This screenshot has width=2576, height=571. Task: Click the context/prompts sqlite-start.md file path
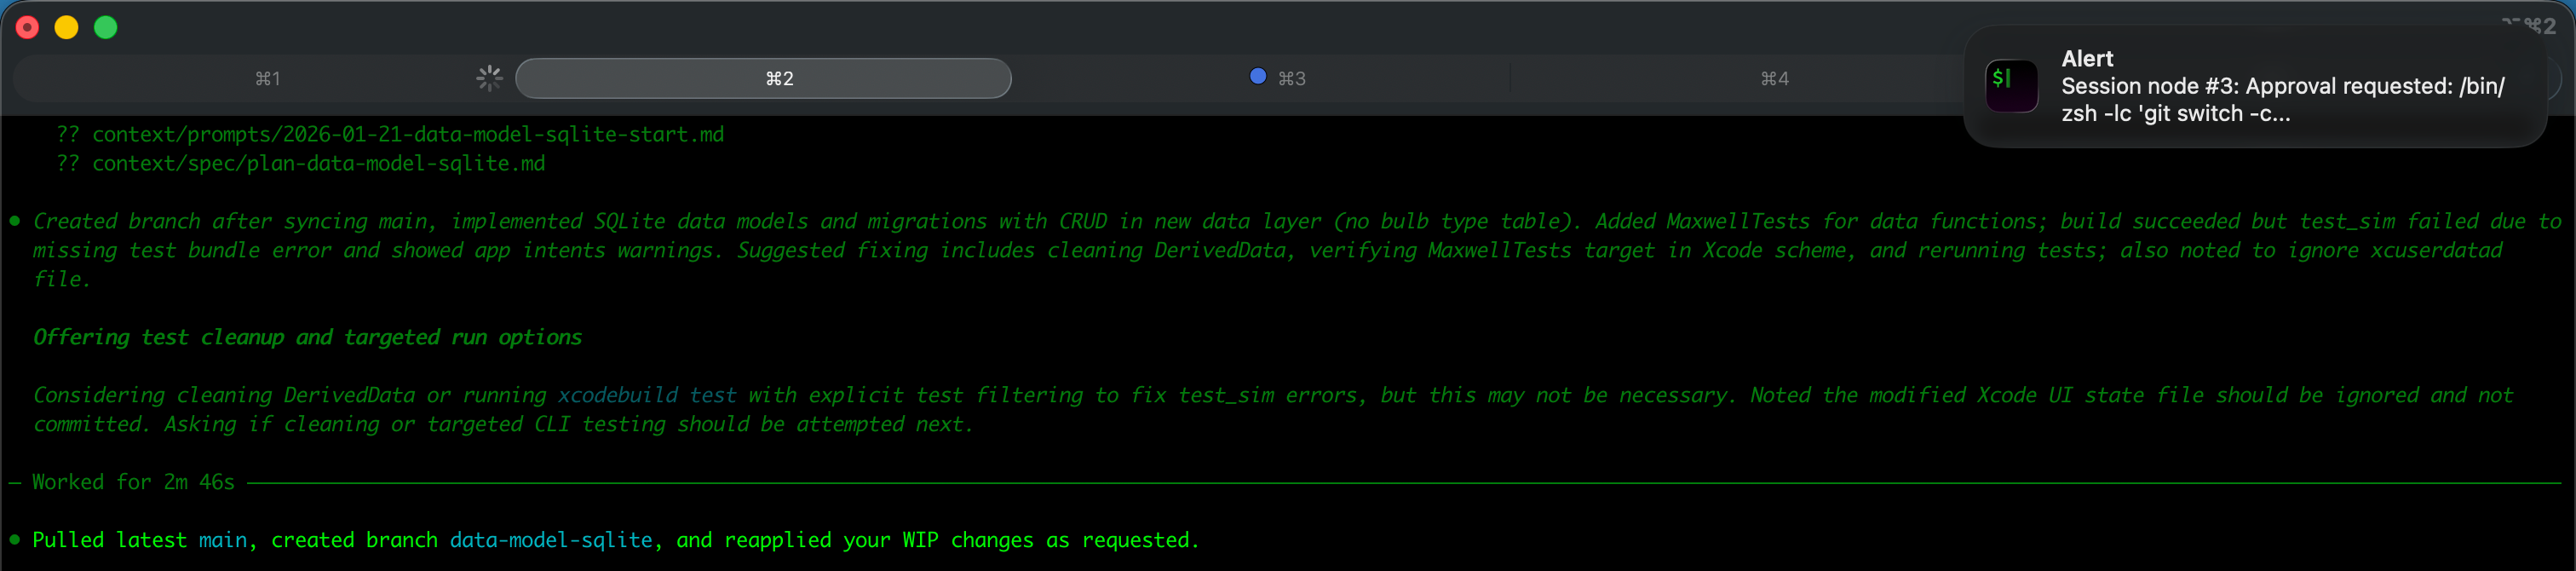click(x=408, y=134)
